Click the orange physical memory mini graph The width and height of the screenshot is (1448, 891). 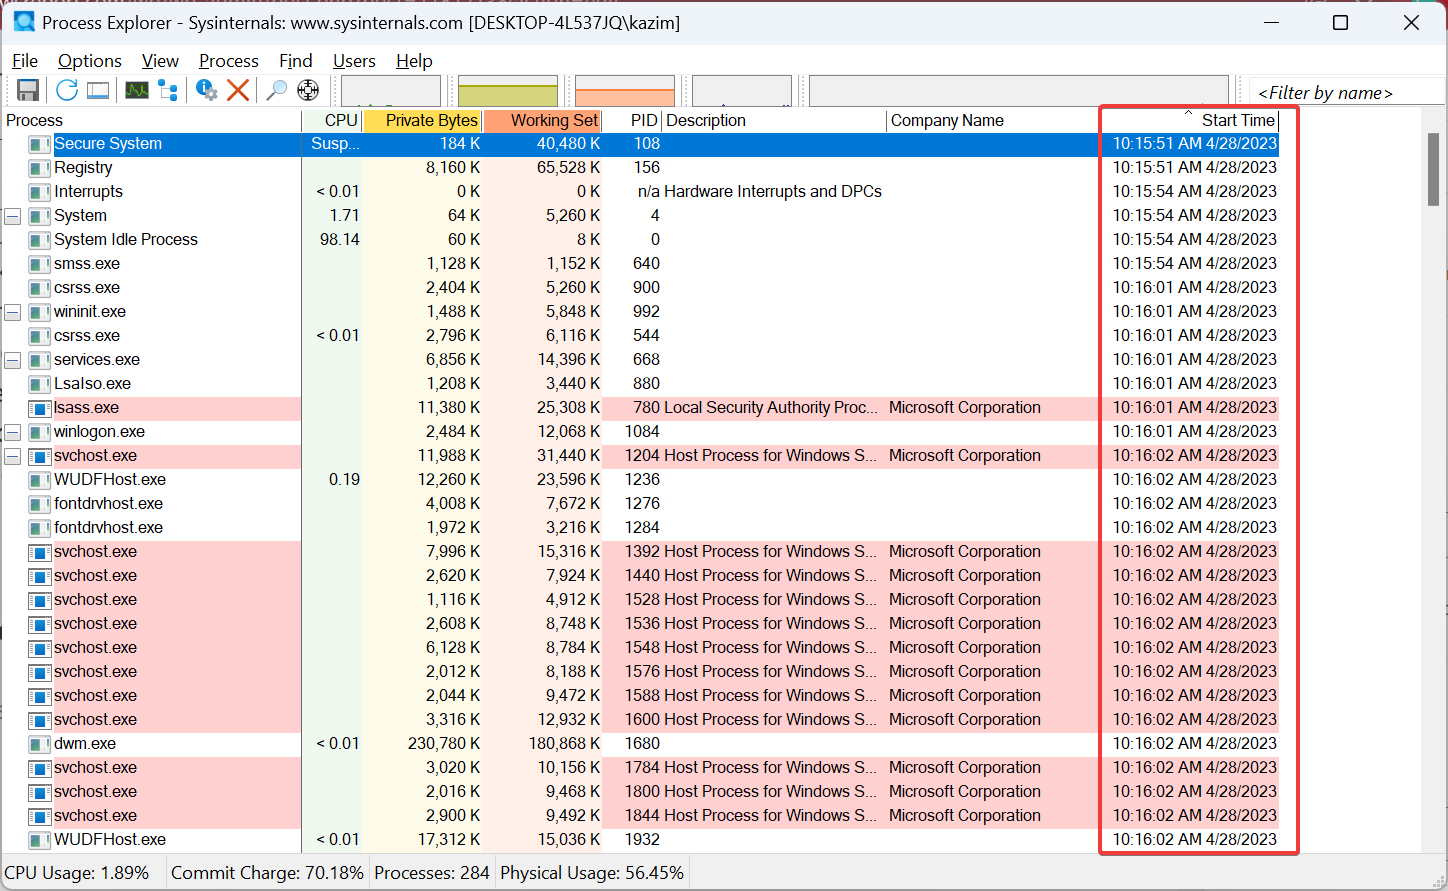point(625,91)
